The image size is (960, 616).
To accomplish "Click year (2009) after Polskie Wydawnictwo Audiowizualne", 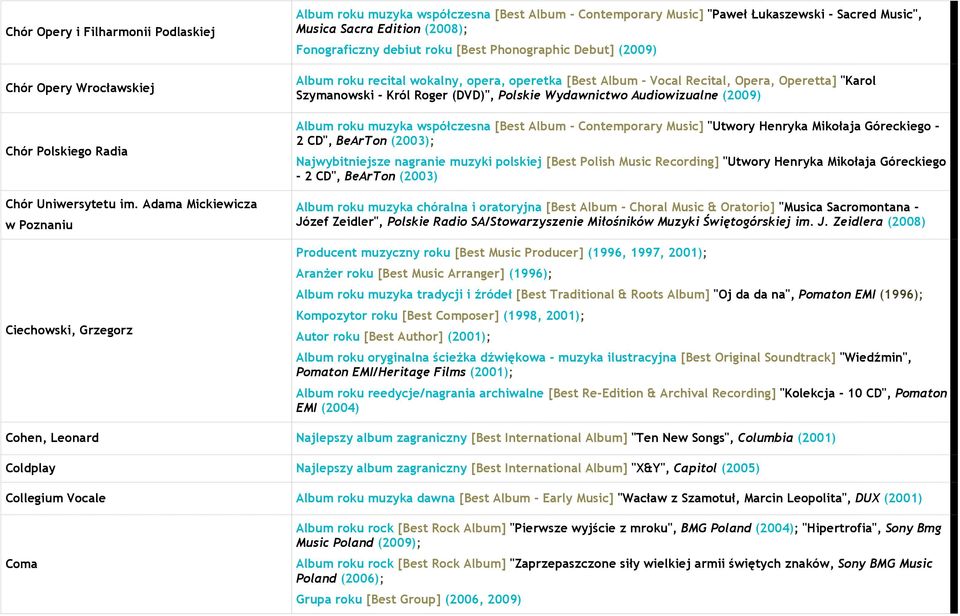I will [x=741, y=95].
